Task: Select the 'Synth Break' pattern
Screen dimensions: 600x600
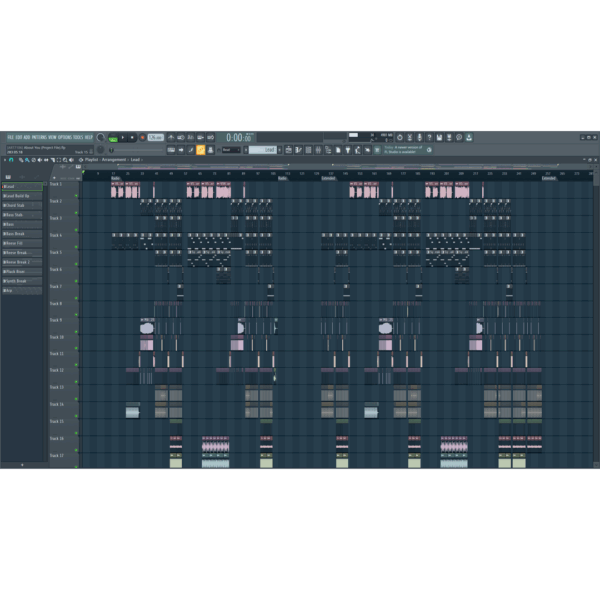Action: (x=22, y=281)
